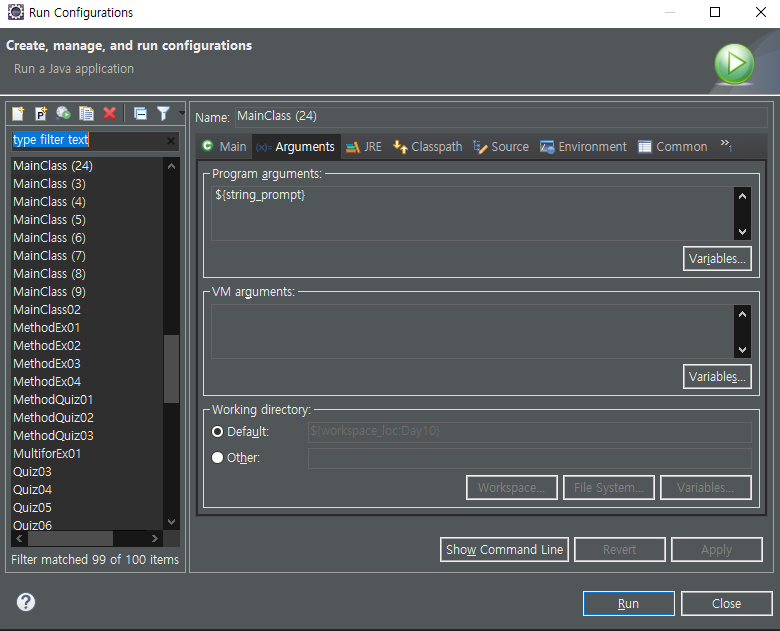This screenshot has height=631, width=780.
Task: Open the filter launch configurations icon
Action: coord(163,114)
